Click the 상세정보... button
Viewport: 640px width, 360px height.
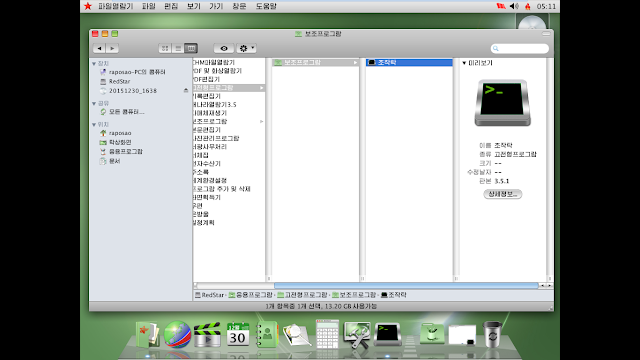click(502, 194)
